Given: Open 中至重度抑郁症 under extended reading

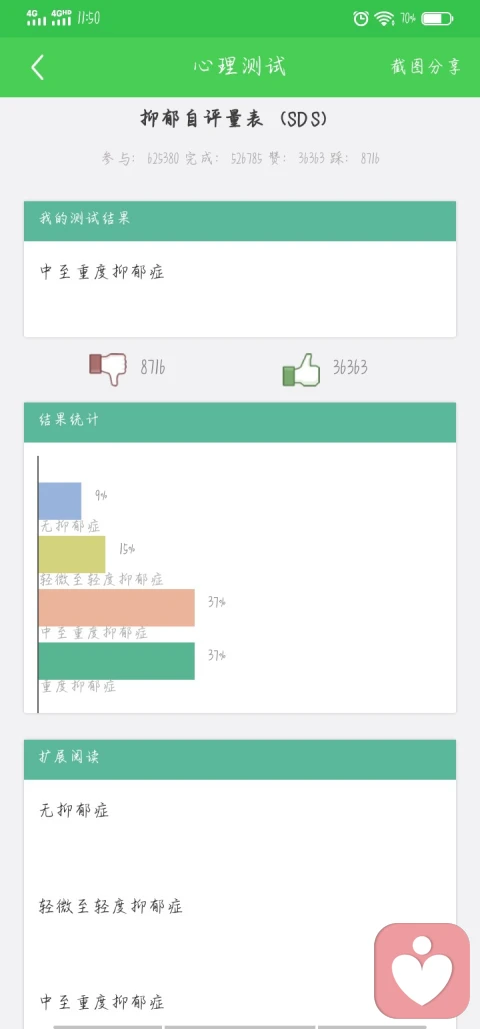Looking at the screenshot, I should [x=102, y=1003].
